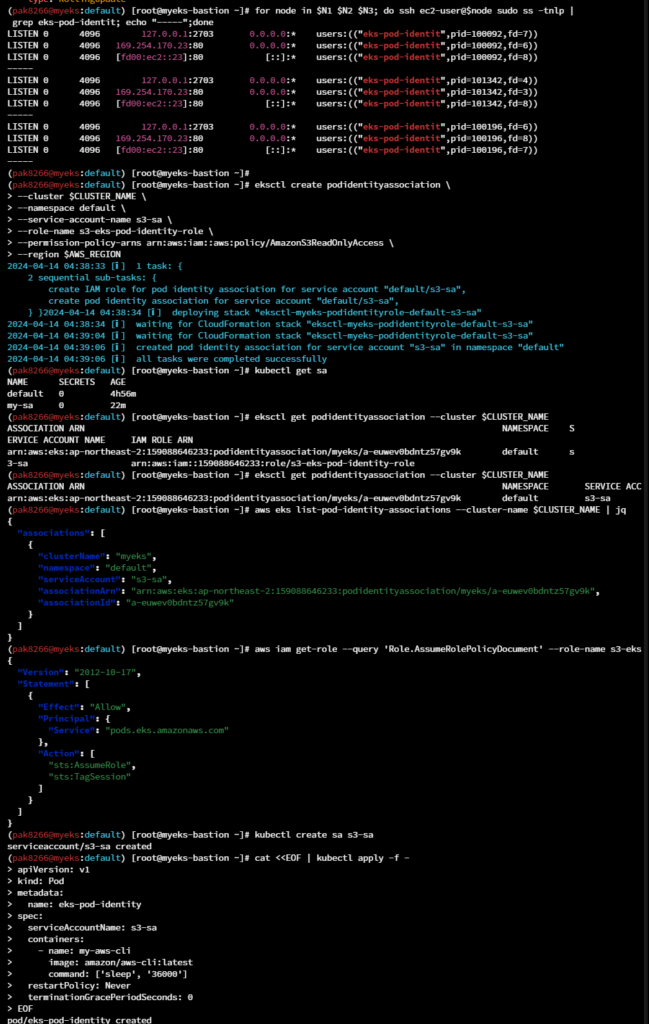The height and width of the screenshot is (1024, 649).
Task: Click the 'my-sa' service account row name
Action: click(x=20, y=406)
